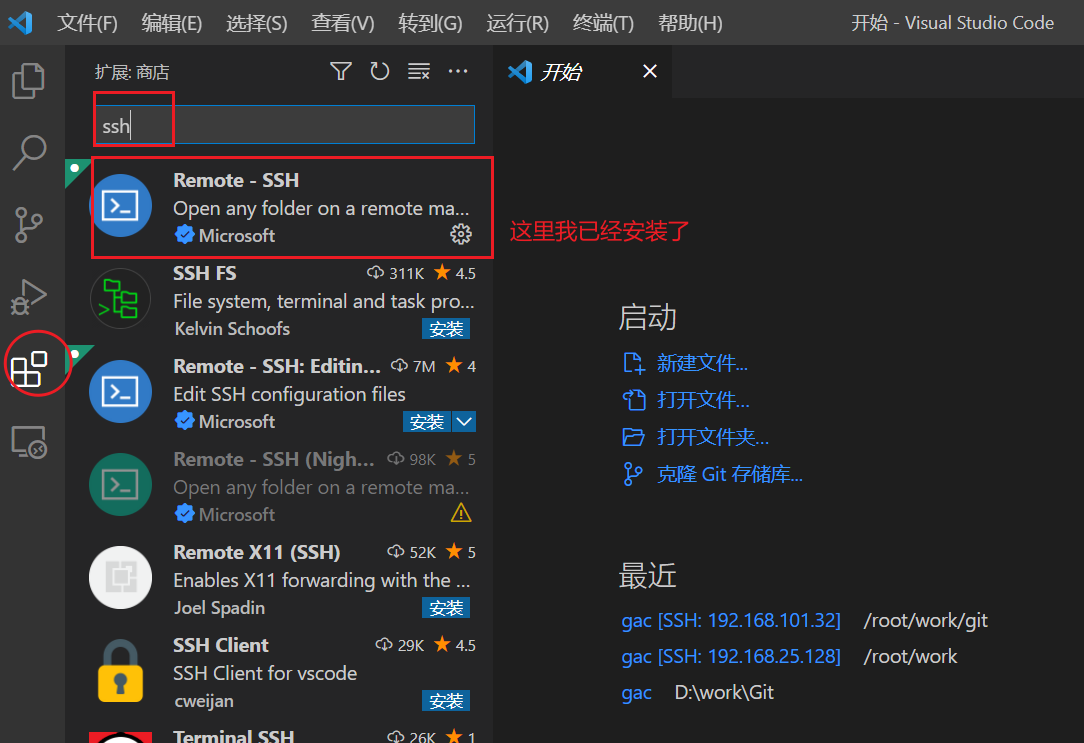Click 打开文件夹... link
The width and height of the screenshot is (1084, 743).
713,437
